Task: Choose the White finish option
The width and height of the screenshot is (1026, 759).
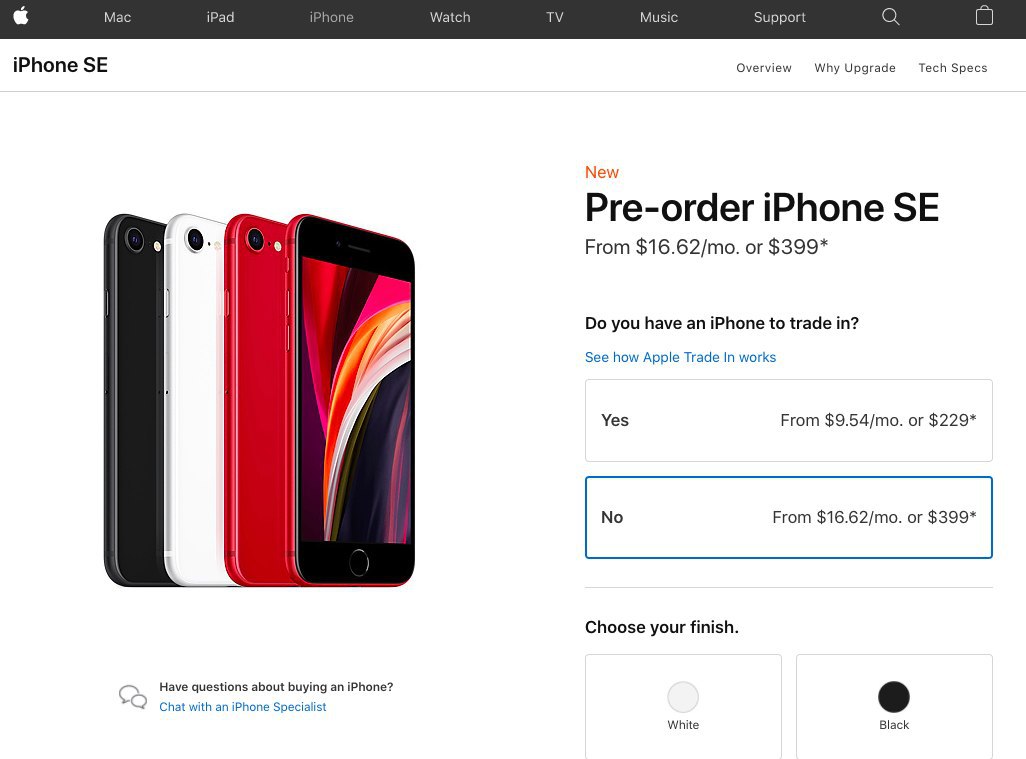Action: tap(683, 707)
